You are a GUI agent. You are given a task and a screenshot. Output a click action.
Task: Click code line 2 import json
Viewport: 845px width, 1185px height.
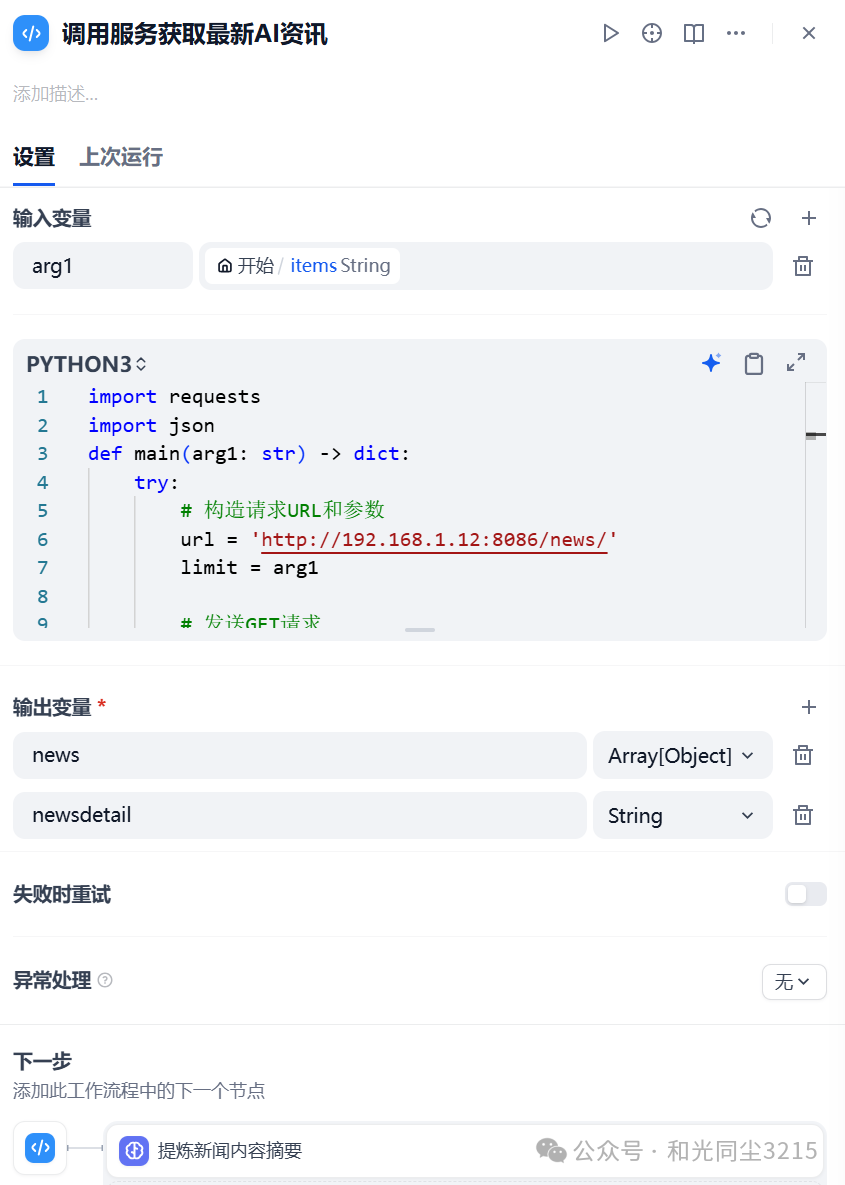151,425
